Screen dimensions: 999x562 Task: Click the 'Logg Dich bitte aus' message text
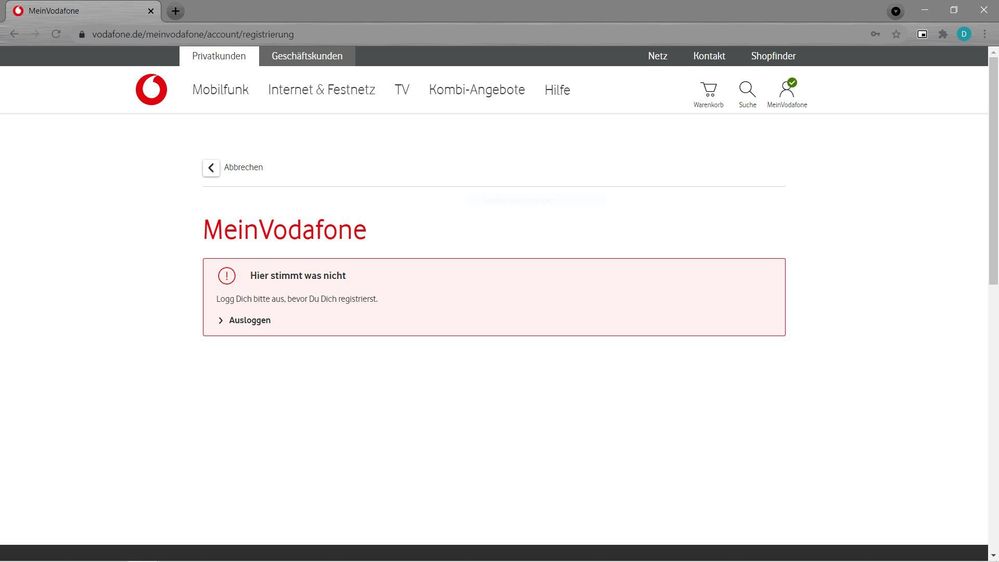[297, 299]
